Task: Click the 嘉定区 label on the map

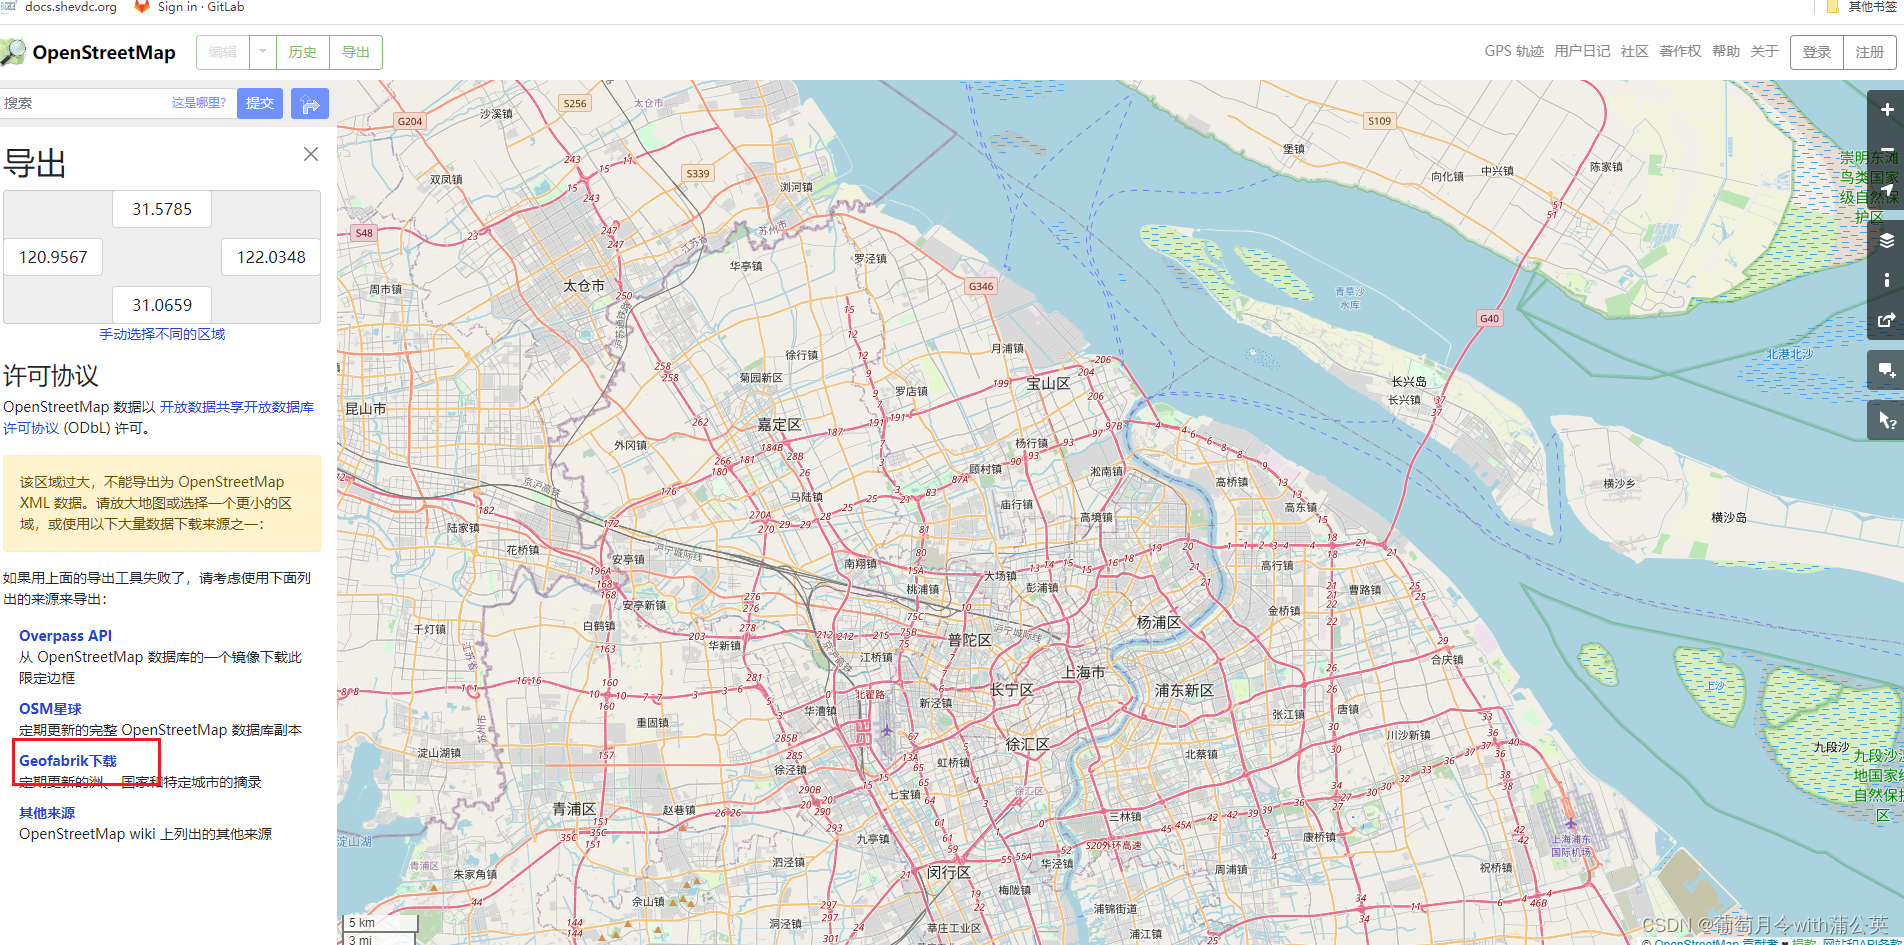Action: (x=779, y=425)
